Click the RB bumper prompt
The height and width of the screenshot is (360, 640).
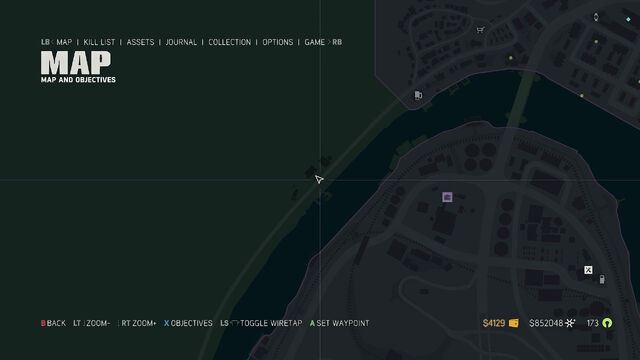pos(337,42)
